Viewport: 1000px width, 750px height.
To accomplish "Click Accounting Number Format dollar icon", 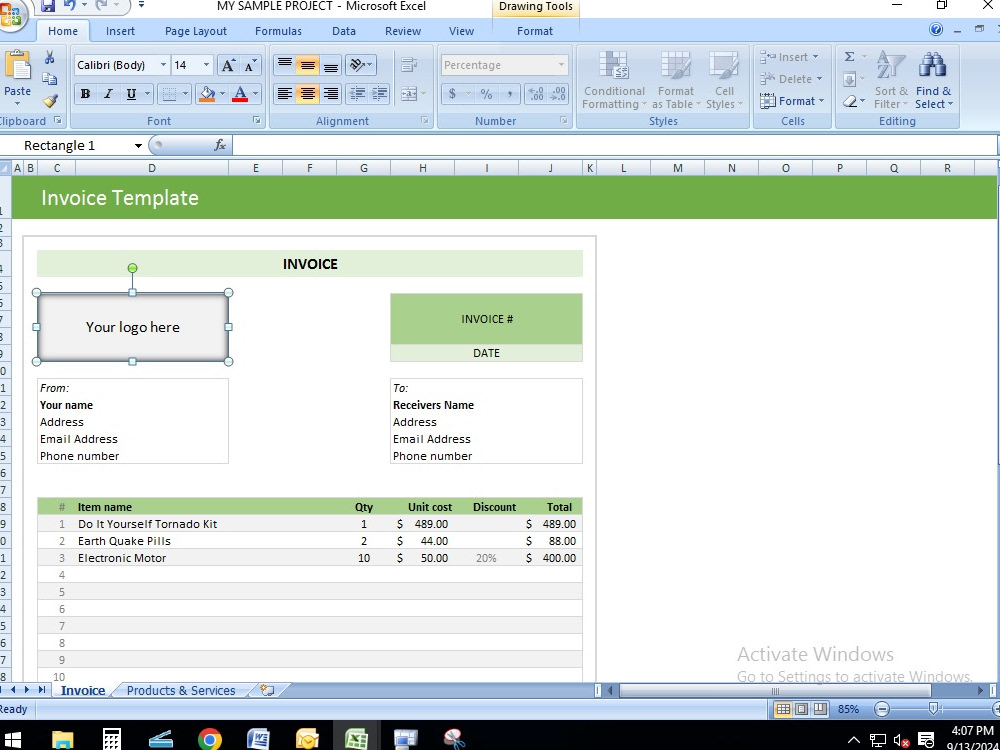I will 452,94.
